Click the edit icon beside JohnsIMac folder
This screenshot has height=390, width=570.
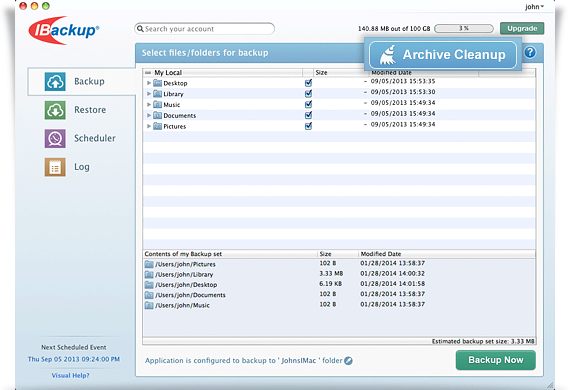point(348,361)
